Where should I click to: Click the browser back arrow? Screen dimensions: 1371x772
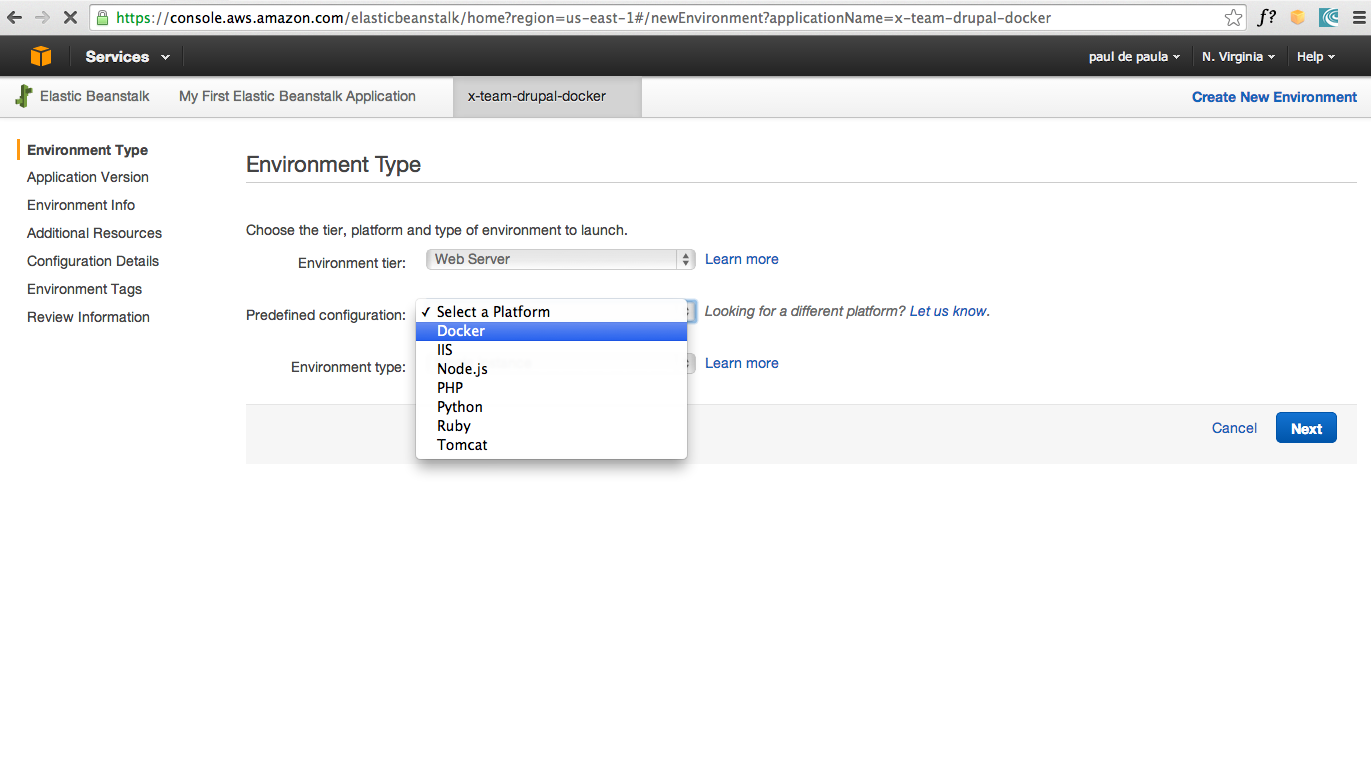tap(14, 17)
